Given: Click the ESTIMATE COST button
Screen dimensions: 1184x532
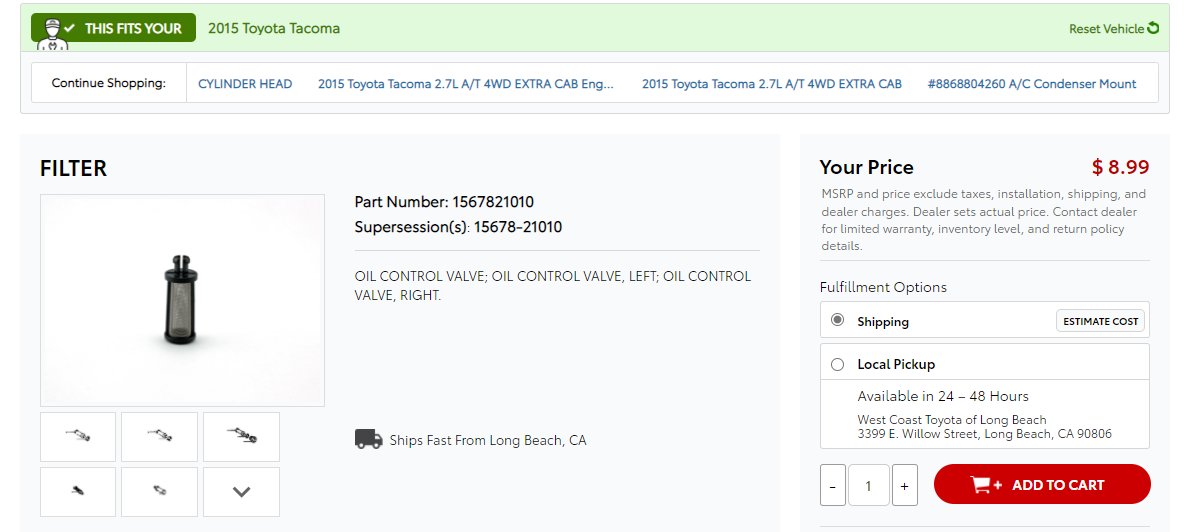Looking at the screenshot, I should 1100,321.
